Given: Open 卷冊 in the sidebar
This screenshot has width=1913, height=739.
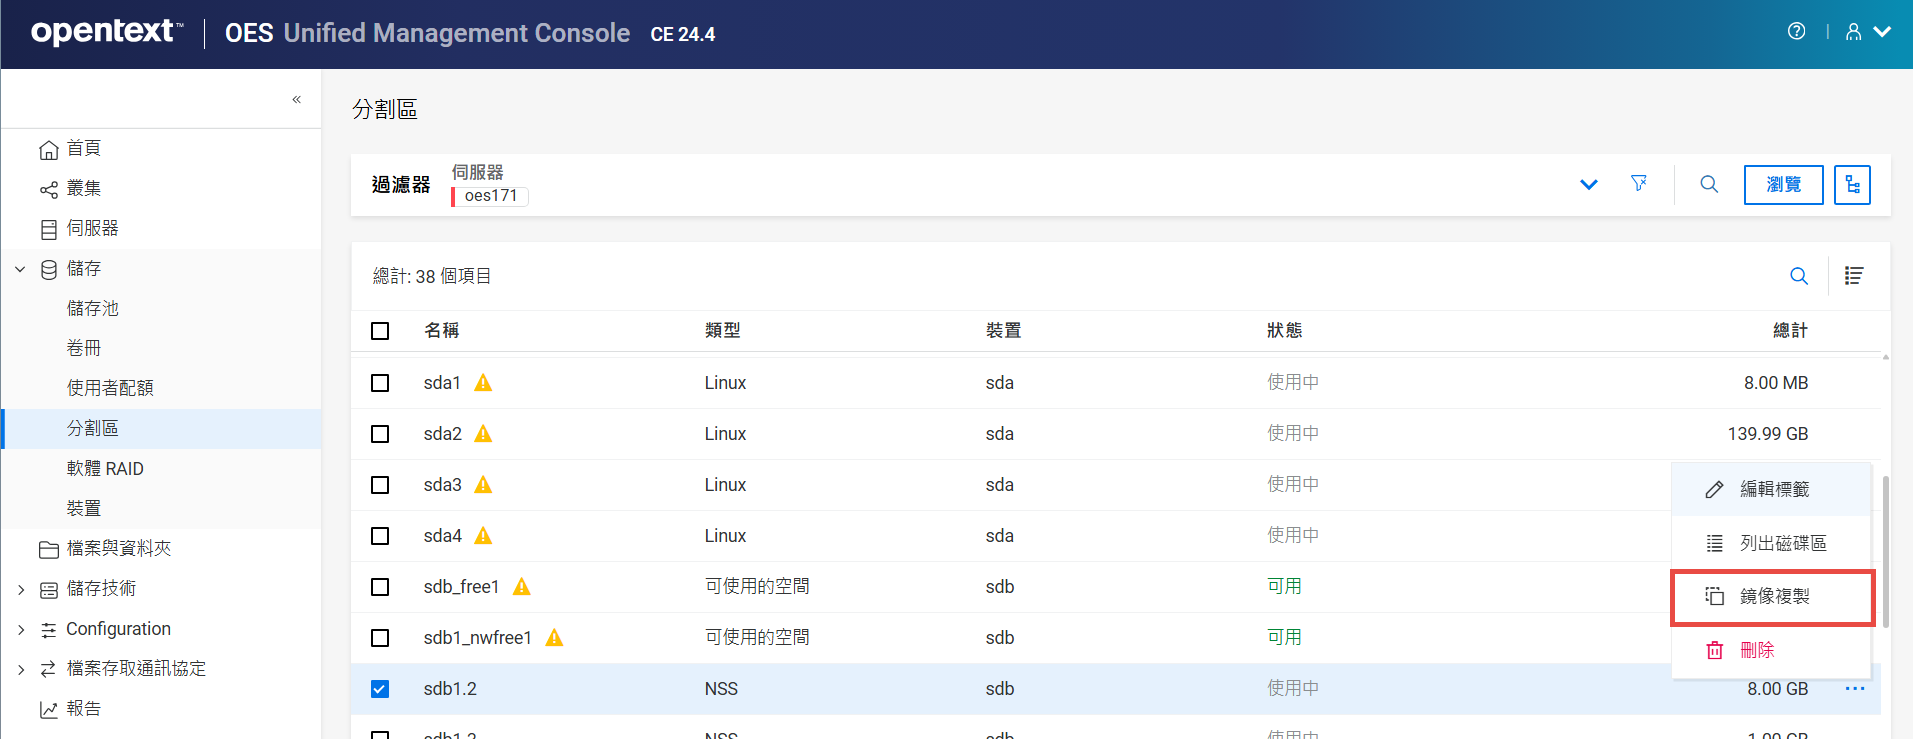Looking at the screenshot, I should [x=84, y=349].
